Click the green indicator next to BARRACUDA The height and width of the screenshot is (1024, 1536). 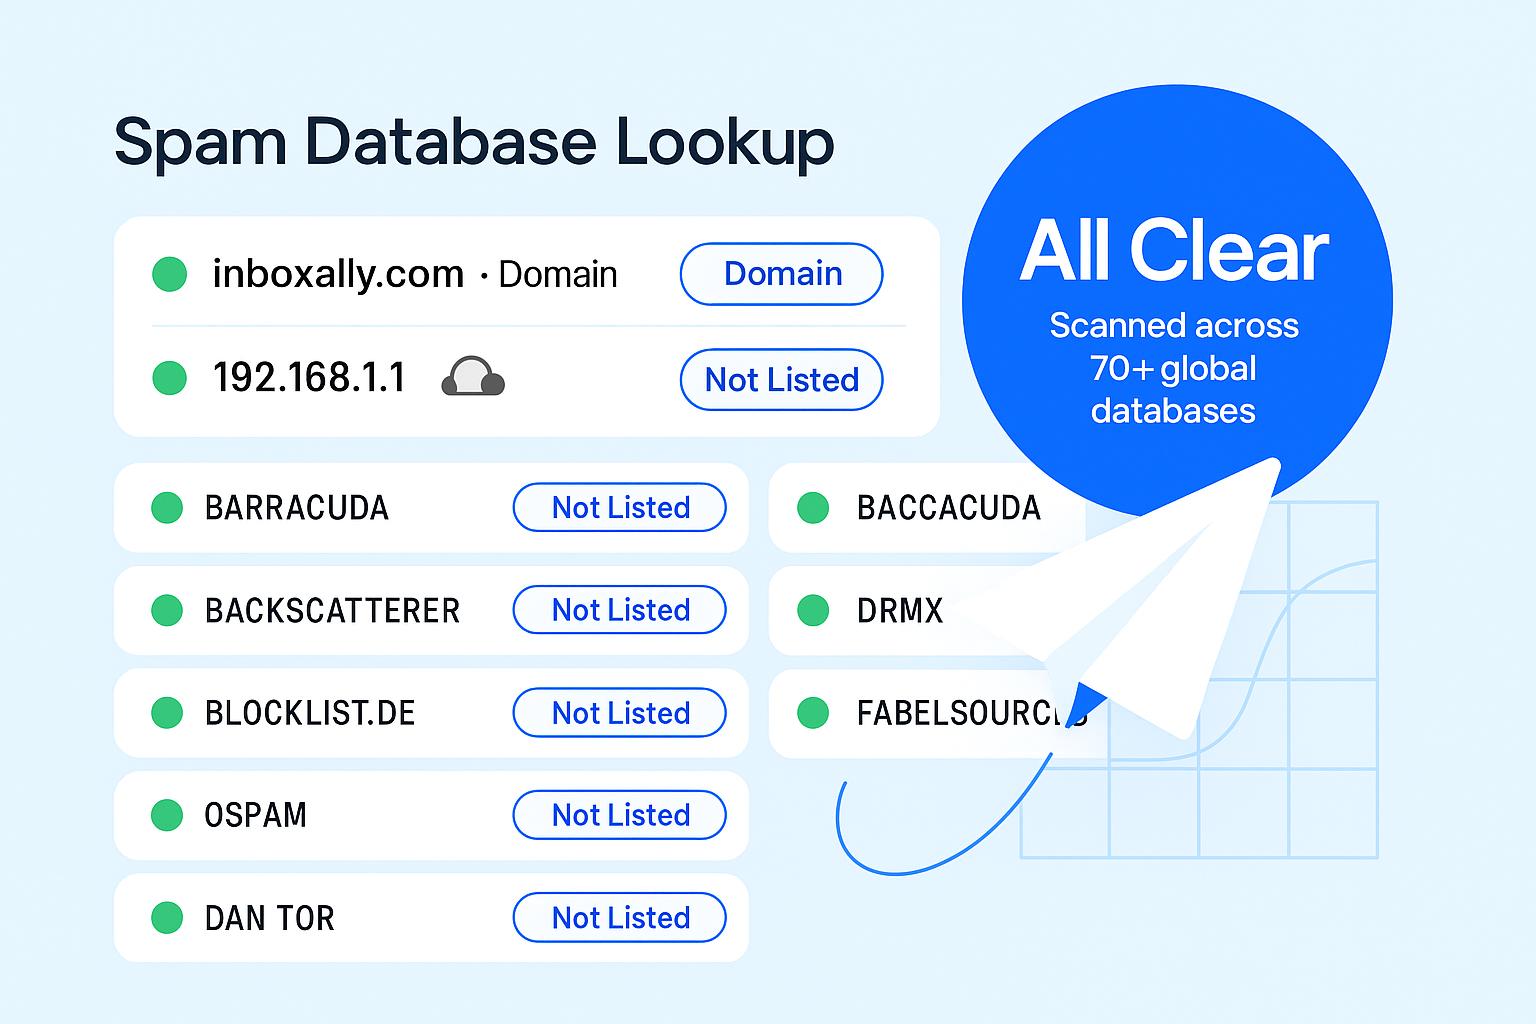click(x=167, y=508)
